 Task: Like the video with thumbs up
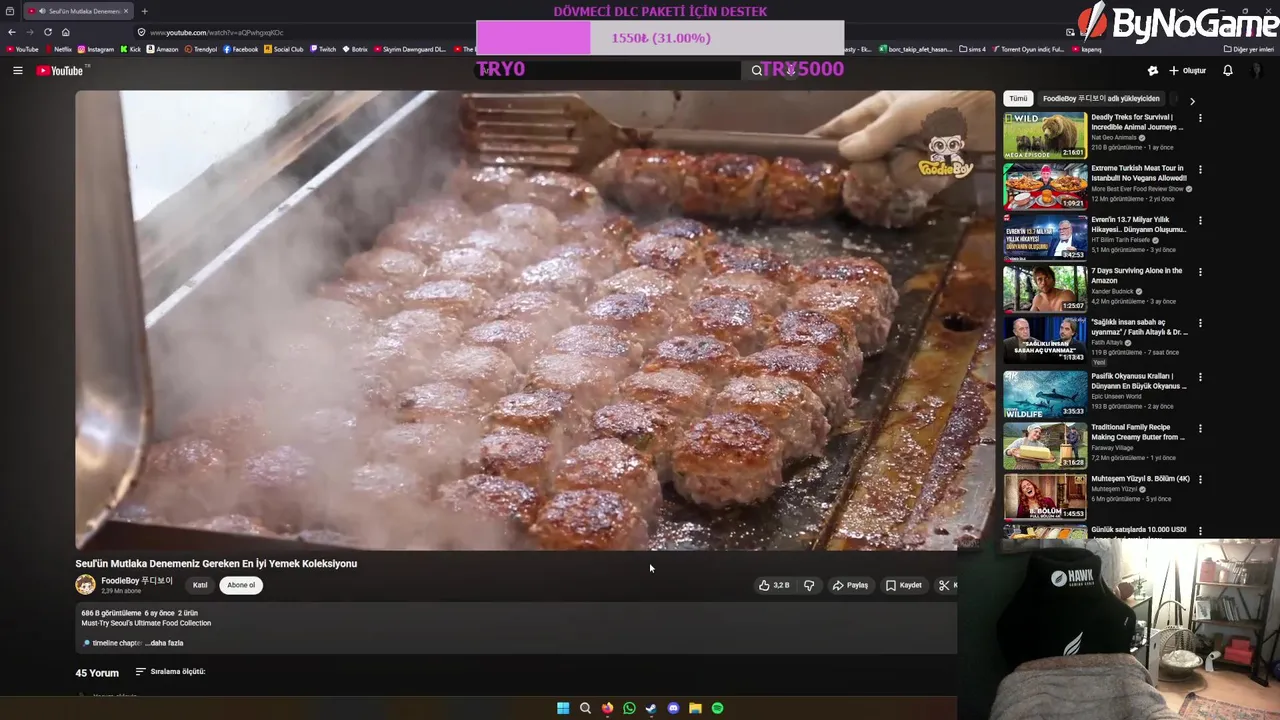[774, 585]
